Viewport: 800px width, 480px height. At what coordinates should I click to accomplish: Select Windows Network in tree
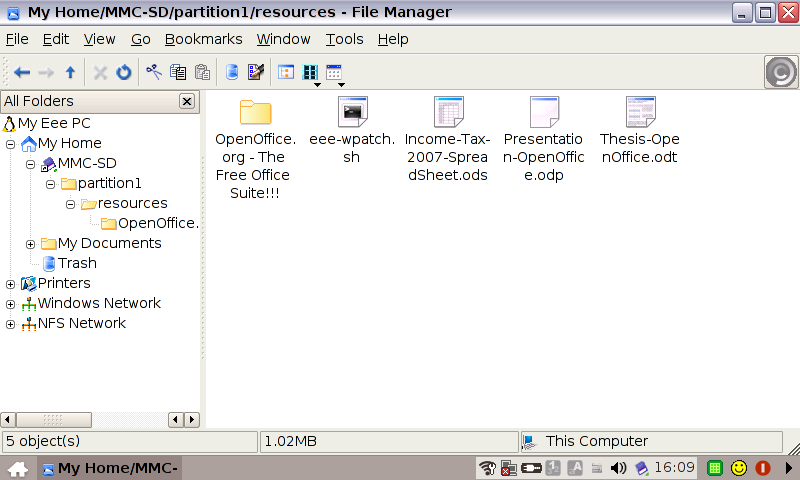pos(99,303)
